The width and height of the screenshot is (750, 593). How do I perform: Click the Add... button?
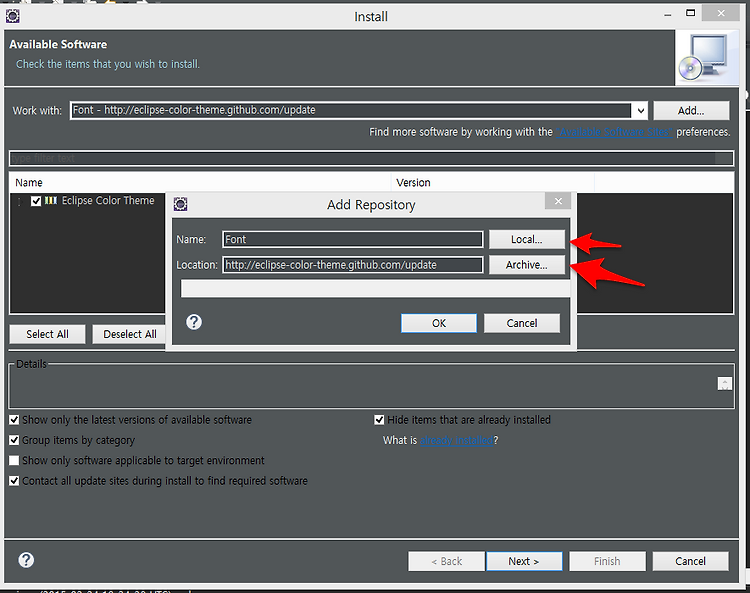[691, 110]
